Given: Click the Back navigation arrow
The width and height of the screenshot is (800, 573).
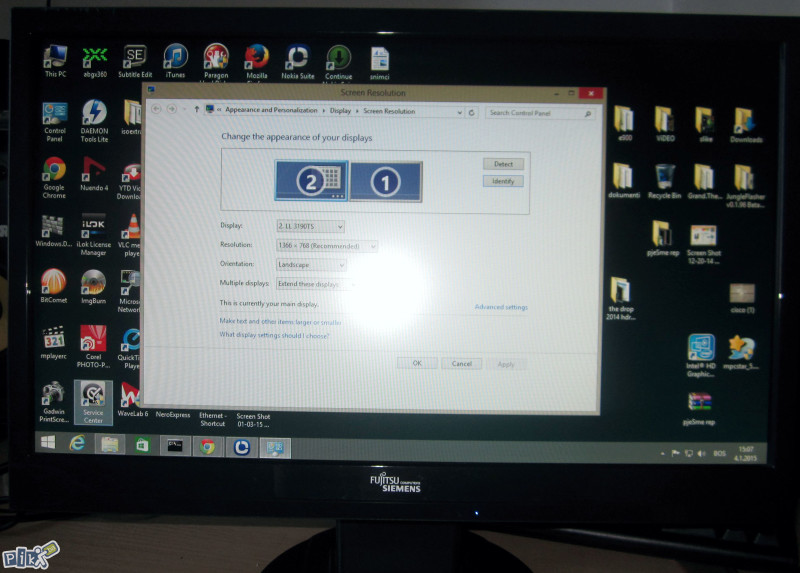Looking at the screenshot, I should pos(157,109).
